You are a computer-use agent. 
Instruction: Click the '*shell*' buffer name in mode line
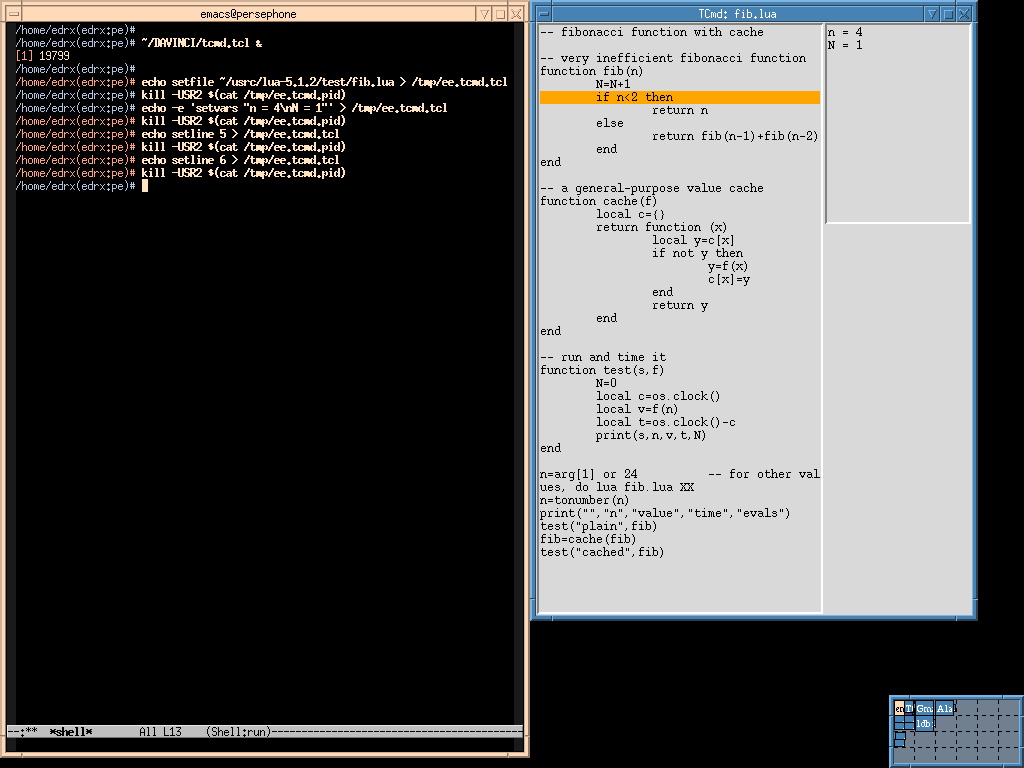[71, 732]
